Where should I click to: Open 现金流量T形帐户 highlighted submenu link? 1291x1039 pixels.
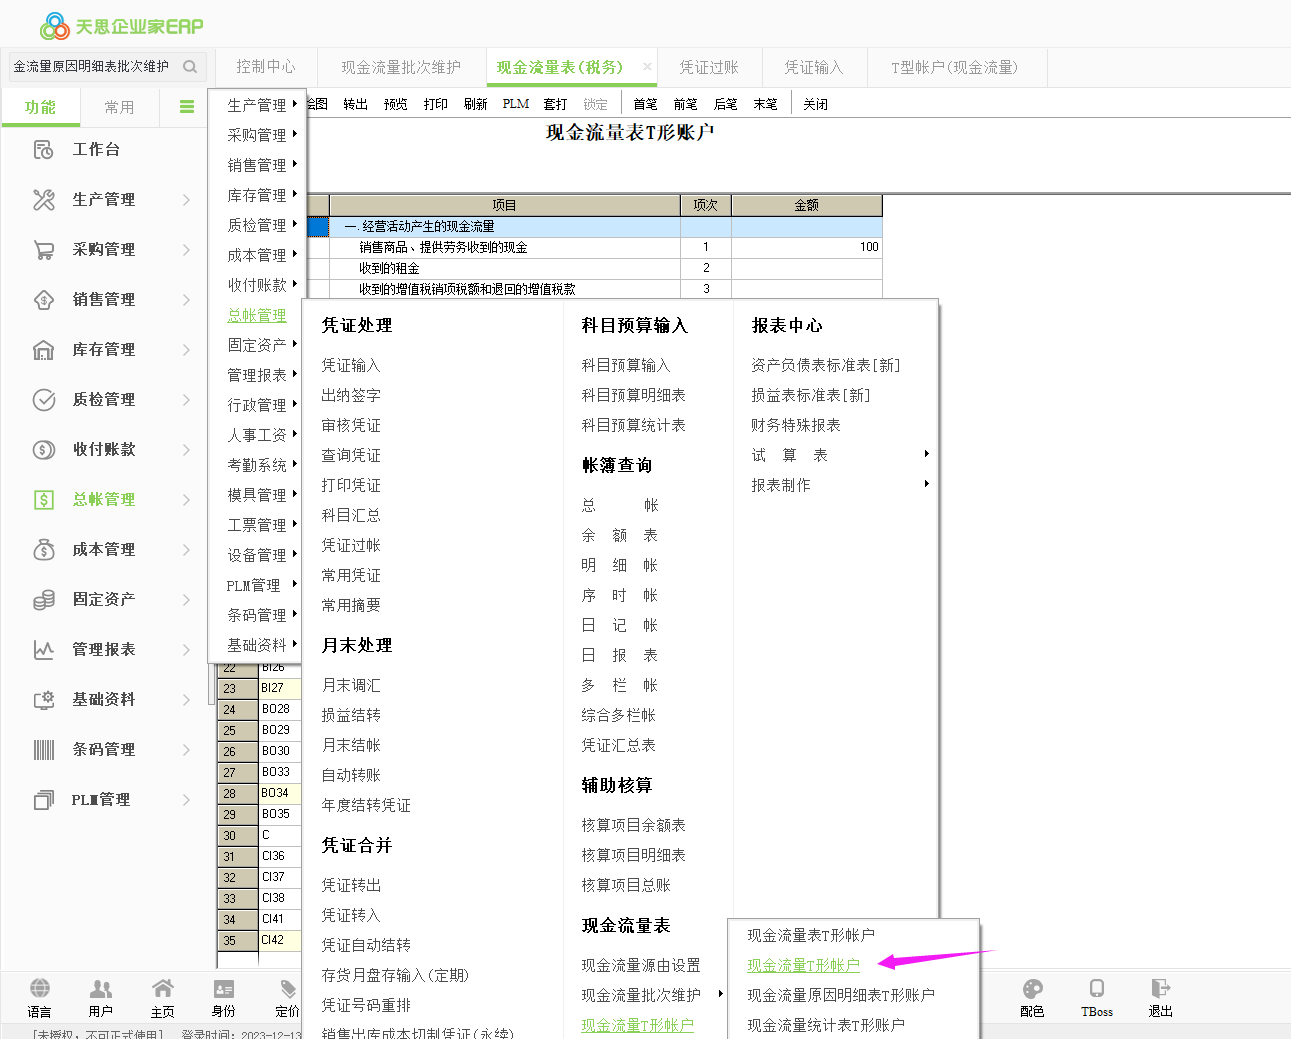(803, 965)
